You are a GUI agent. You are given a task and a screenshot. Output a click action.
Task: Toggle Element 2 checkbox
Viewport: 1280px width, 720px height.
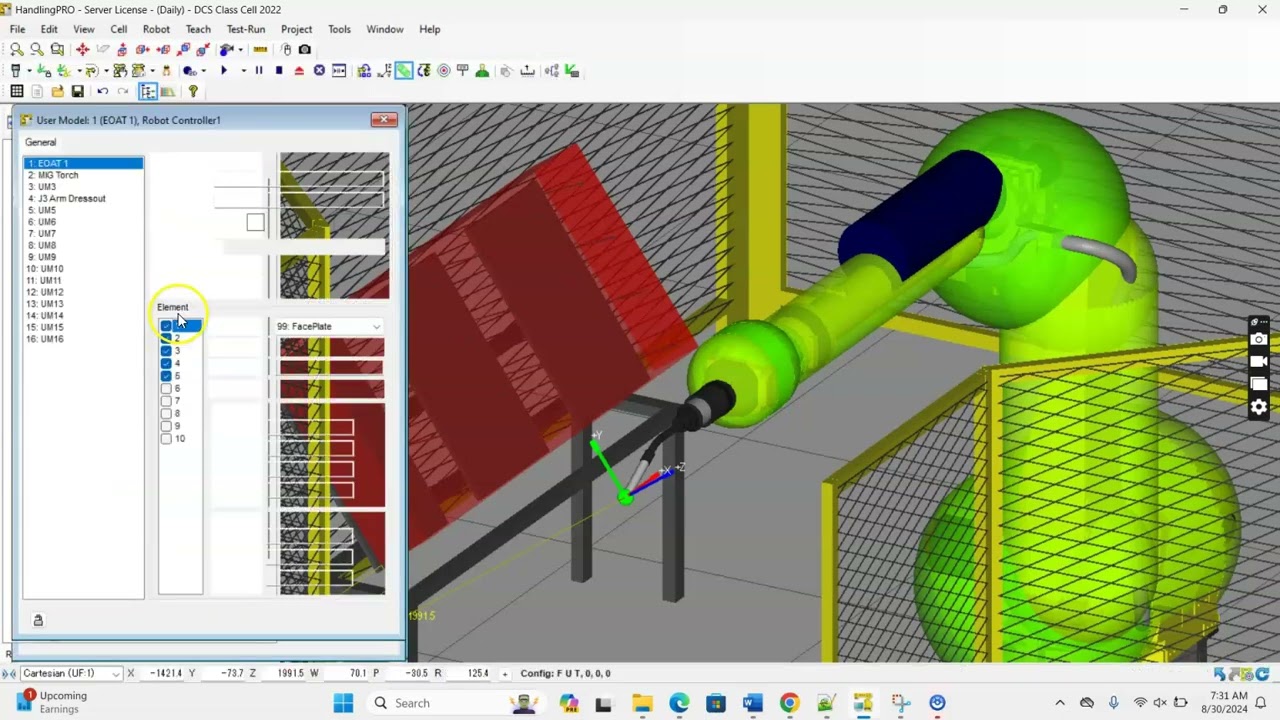[166, 339]
